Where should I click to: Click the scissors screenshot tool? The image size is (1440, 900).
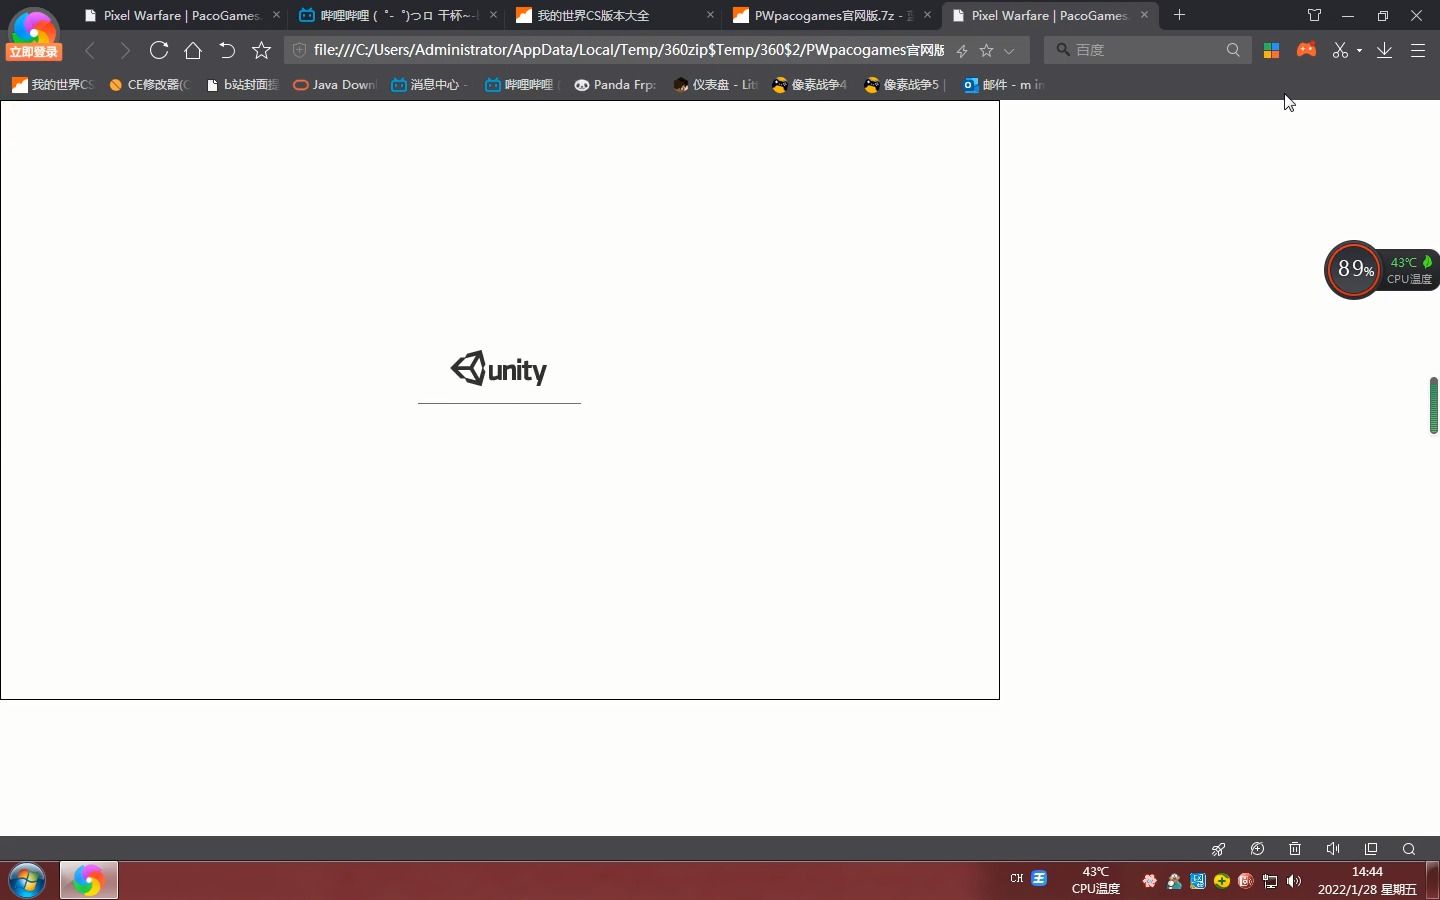[1341, 50]
